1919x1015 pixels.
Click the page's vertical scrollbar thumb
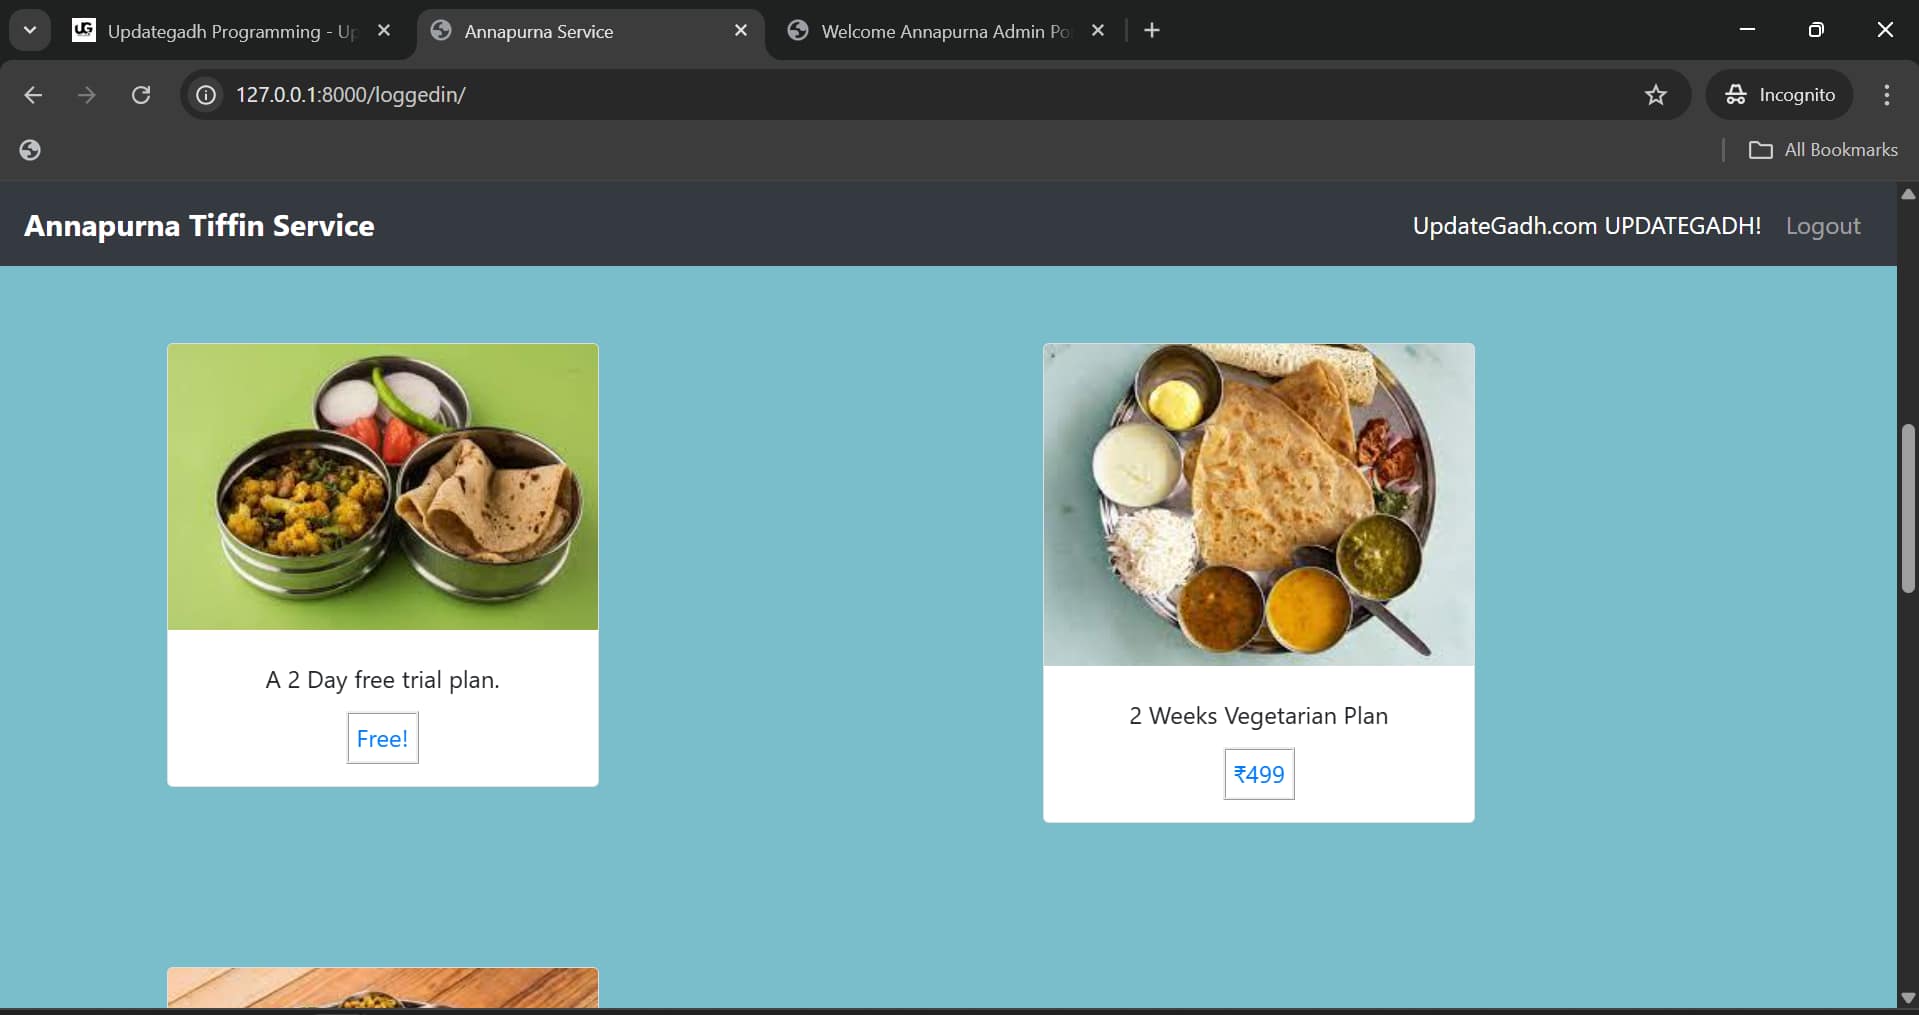click(x=1907, y=508)
